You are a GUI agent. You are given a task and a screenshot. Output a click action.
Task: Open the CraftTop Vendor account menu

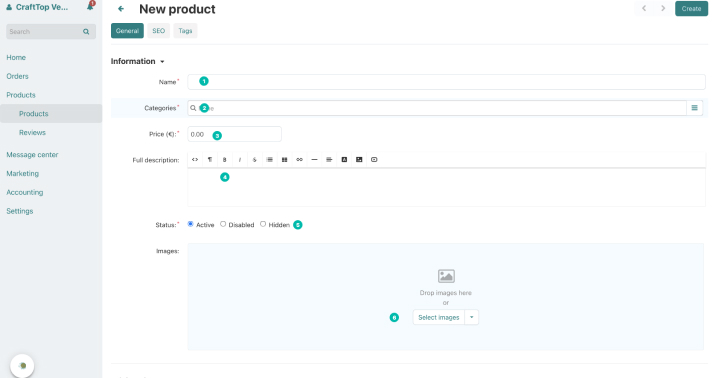click(37, 7)
